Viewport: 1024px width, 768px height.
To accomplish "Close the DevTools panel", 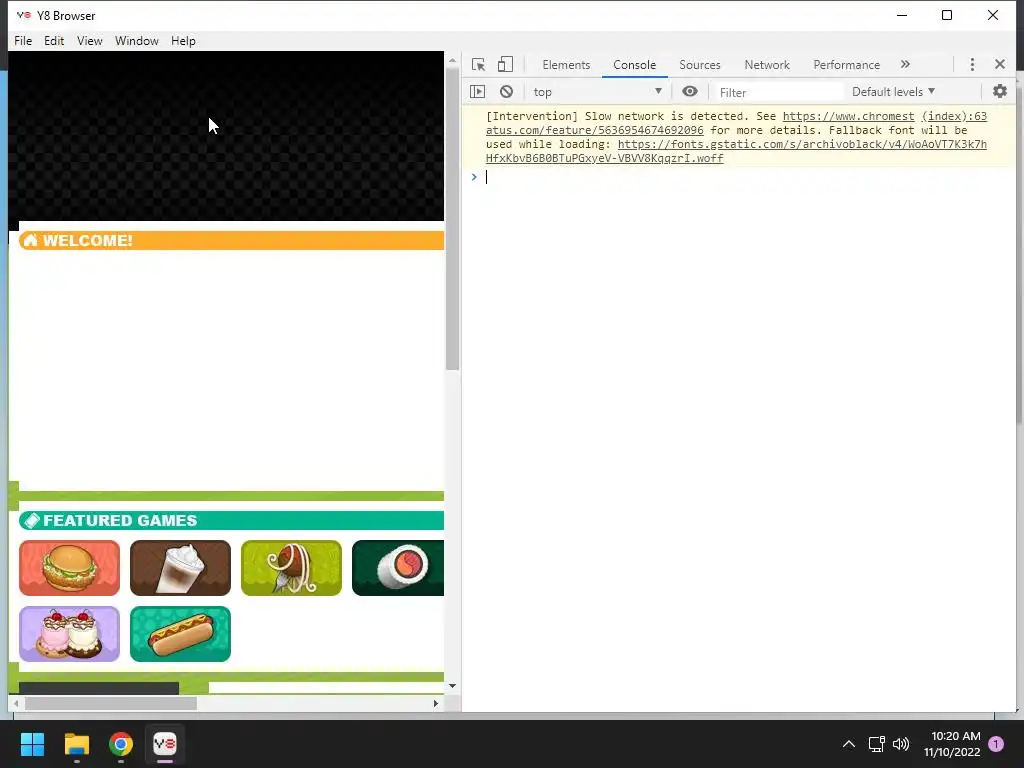I will [1000, 64].
